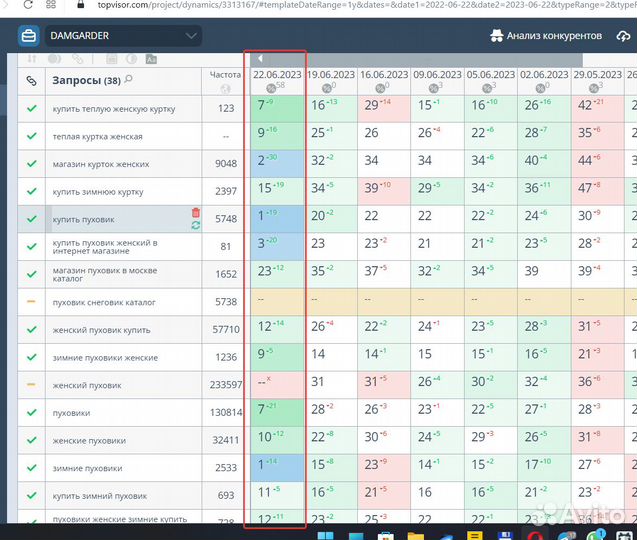Click the search icon next to Запросы

point(129,80)
